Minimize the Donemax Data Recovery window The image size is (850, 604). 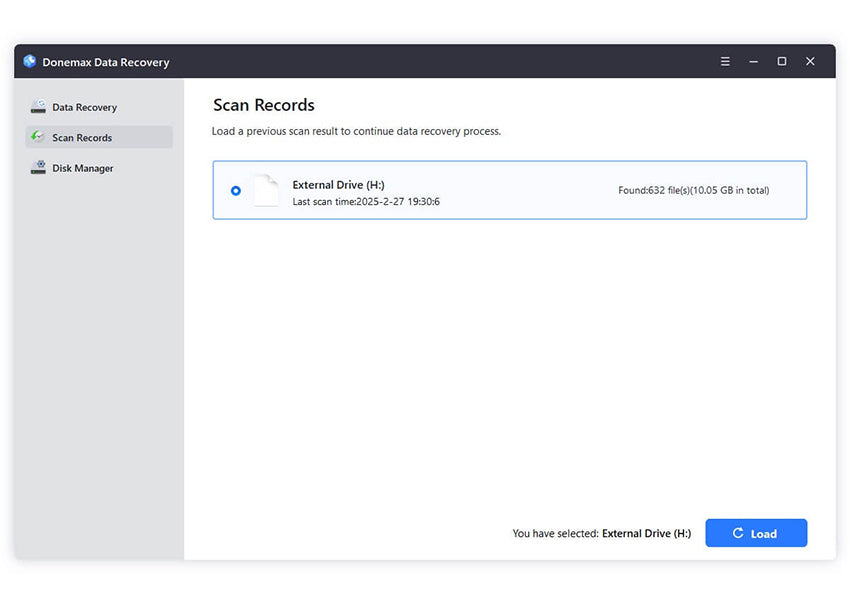click(x=754, y=61)
